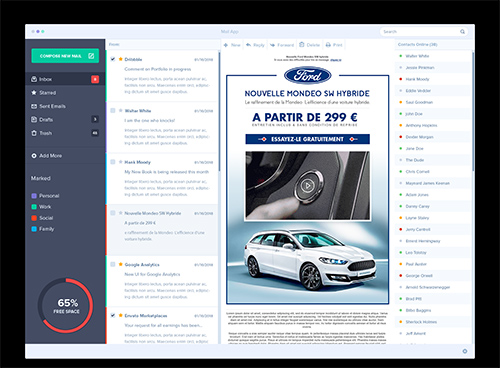500x368 pixels.
Task: Check the Google Analytics email checkbox
Action: point(113,264)
